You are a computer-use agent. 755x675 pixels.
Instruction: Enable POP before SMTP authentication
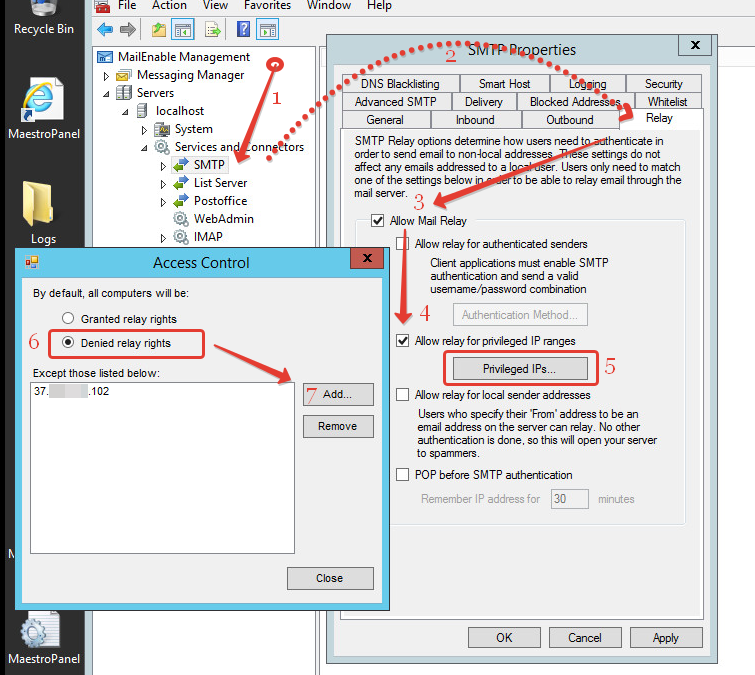(403, 475)
